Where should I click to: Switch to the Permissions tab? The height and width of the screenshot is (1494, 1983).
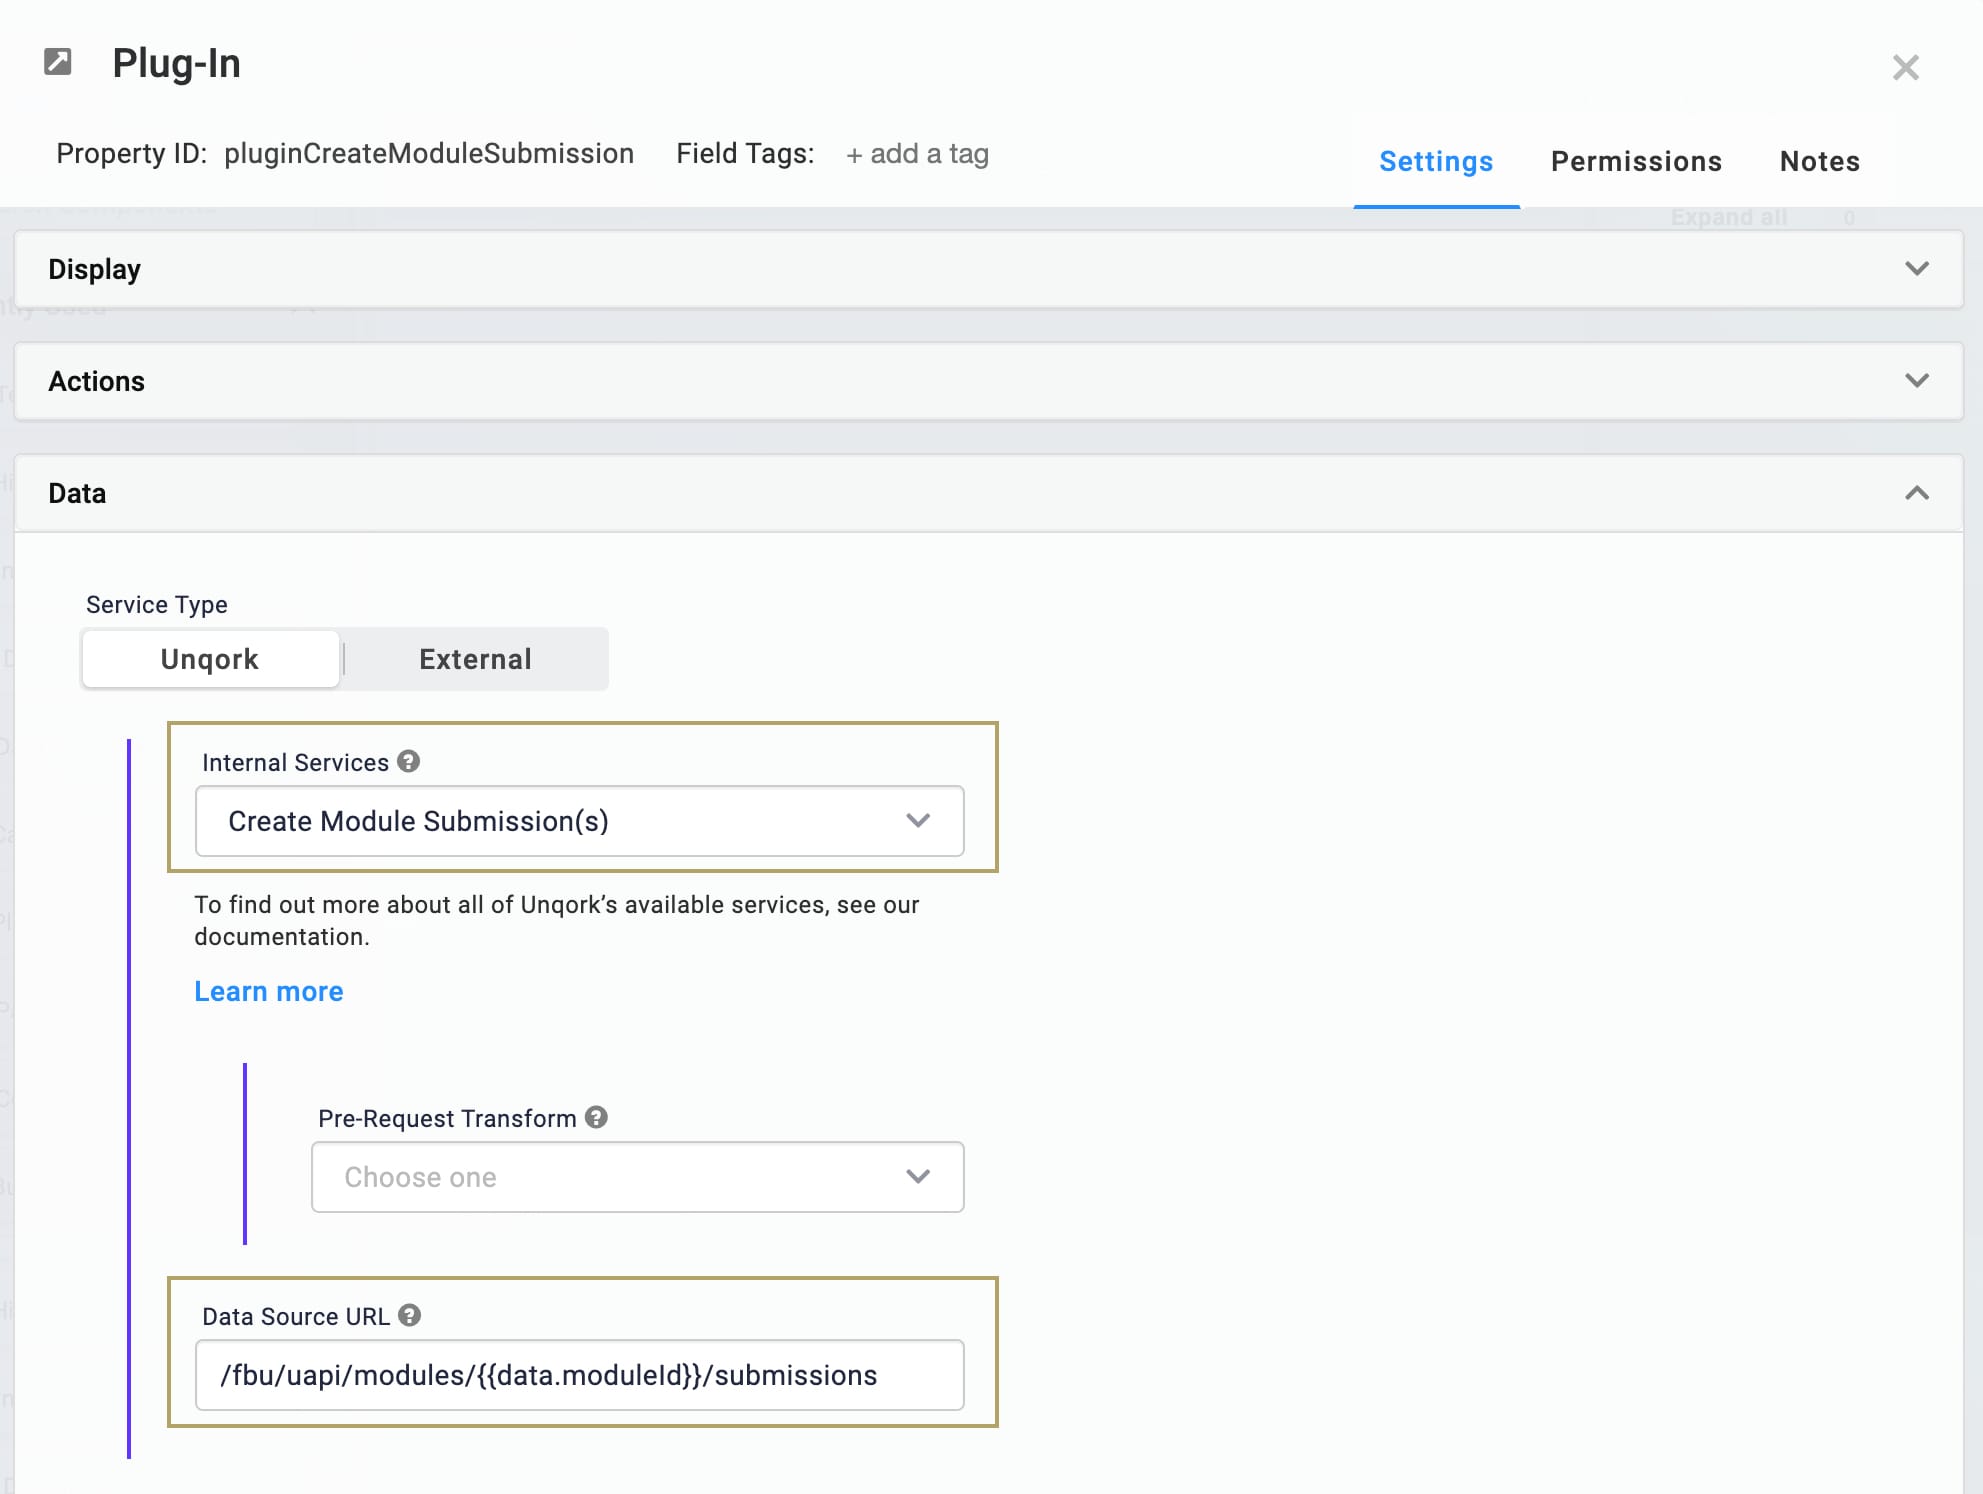click(1636, 161)
